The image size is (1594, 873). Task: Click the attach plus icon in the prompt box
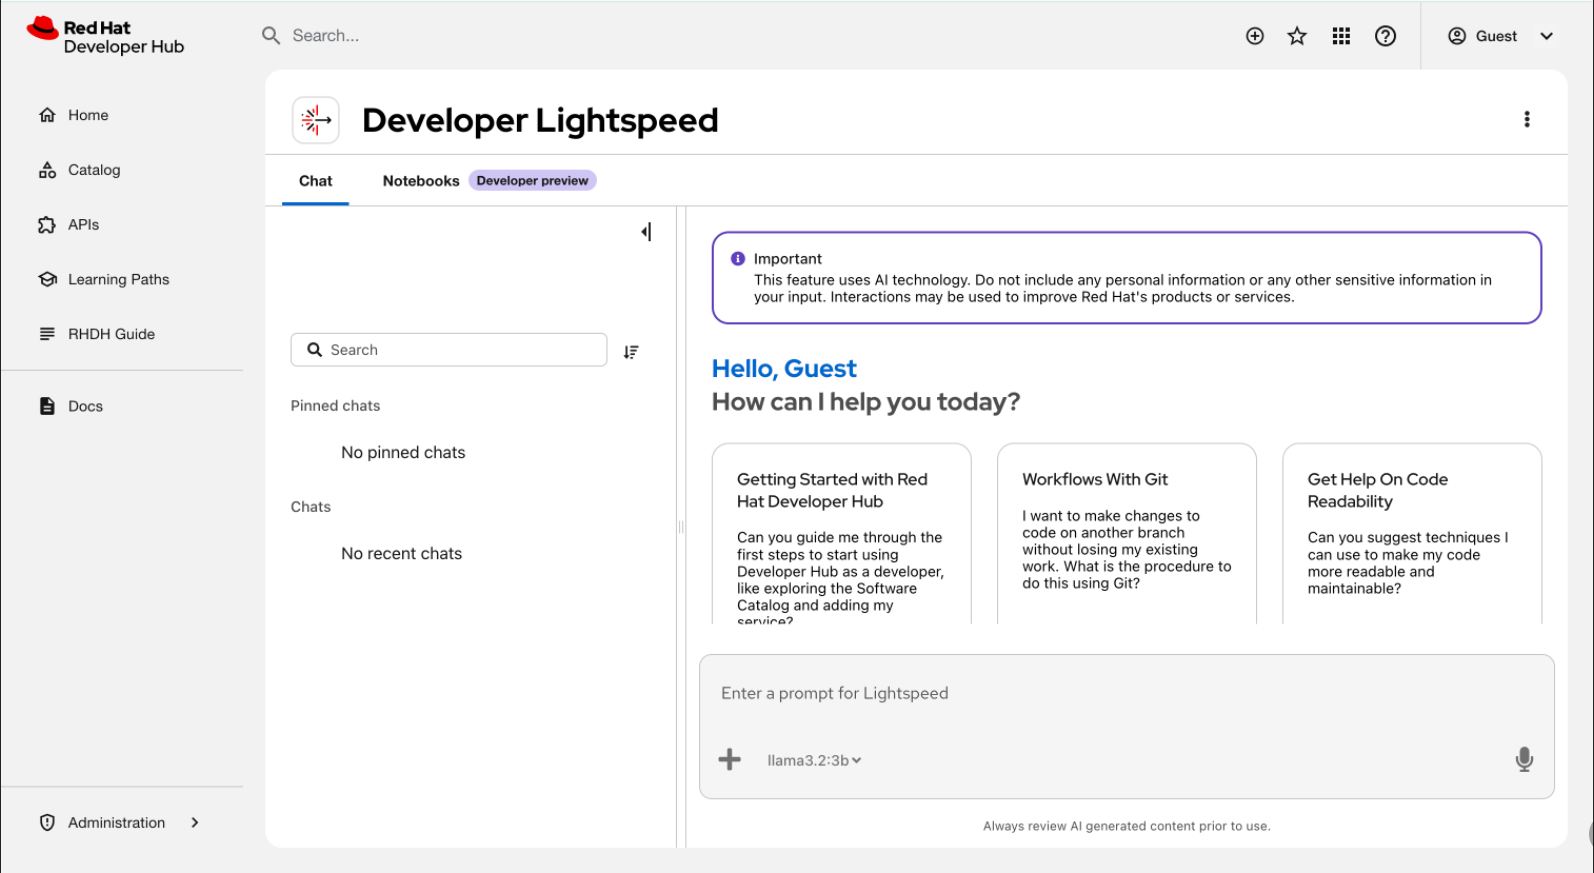click(730, 760)
